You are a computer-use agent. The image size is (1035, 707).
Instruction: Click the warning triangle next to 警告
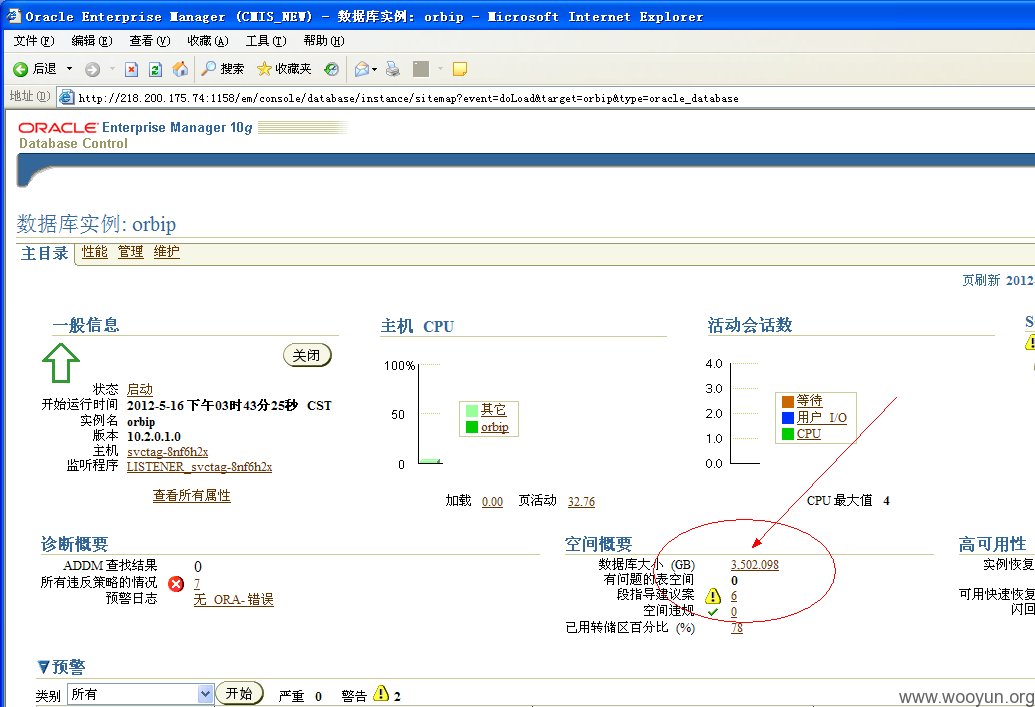(x=381, y=693)
